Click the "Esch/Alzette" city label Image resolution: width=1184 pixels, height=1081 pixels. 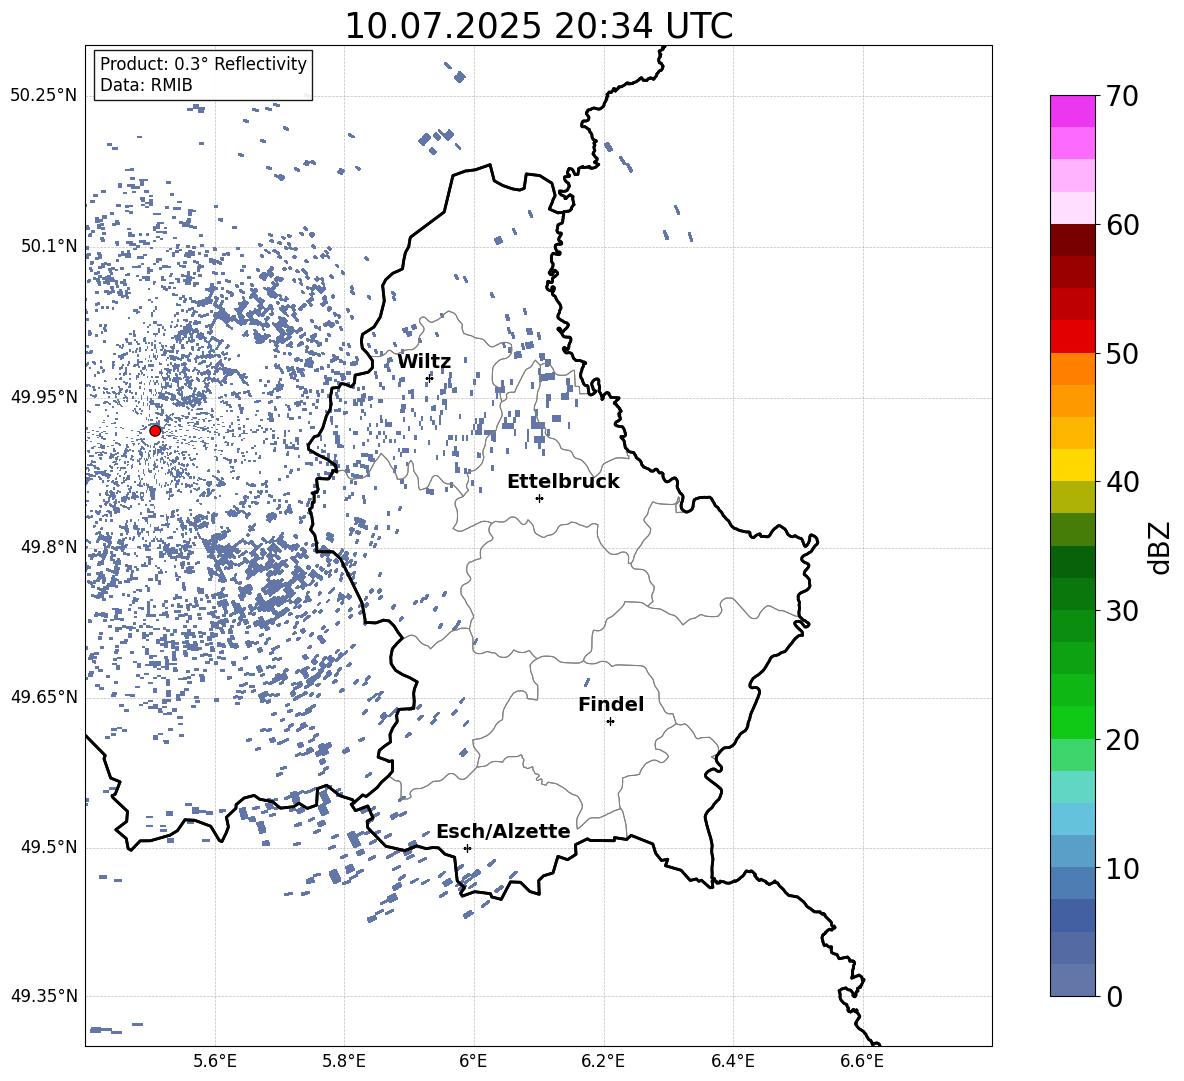[503, 831]
